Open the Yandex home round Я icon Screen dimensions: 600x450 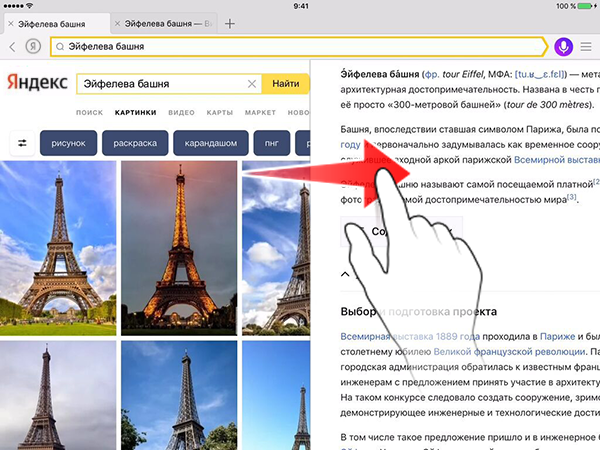pyautogui.click(x=33, y=46)
